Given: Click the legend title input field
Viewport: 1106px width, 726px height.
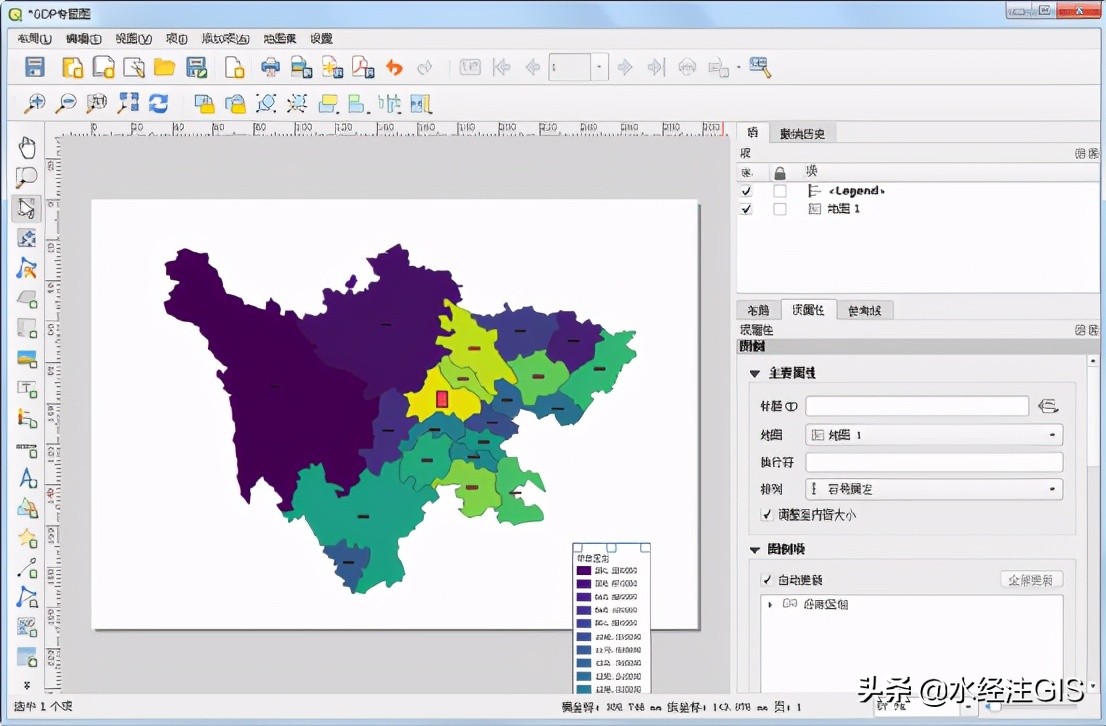Looking at the screenshot, I should coord(917,406).
